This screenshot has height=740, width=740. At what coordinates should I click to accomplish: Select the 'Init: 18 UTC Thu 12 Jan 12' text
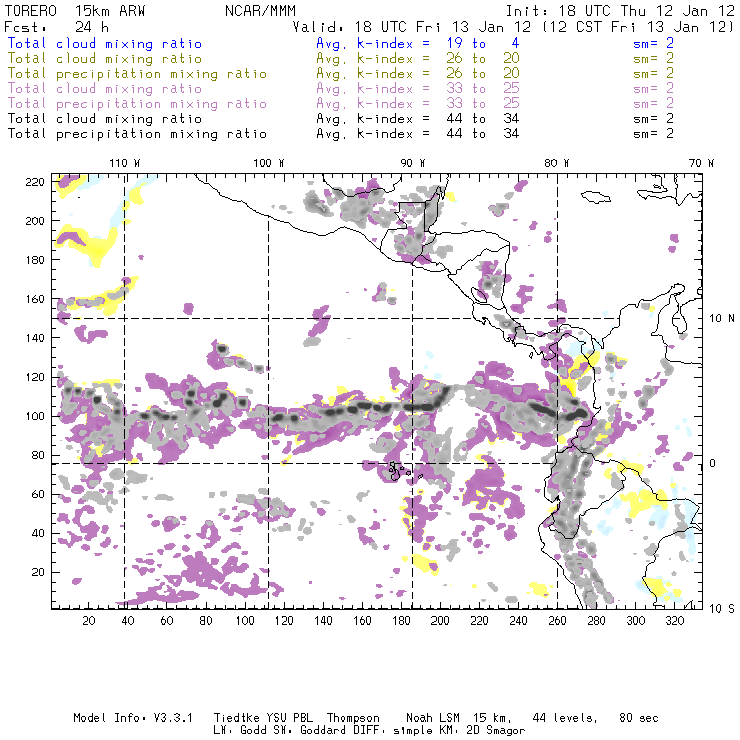[620, 11]
